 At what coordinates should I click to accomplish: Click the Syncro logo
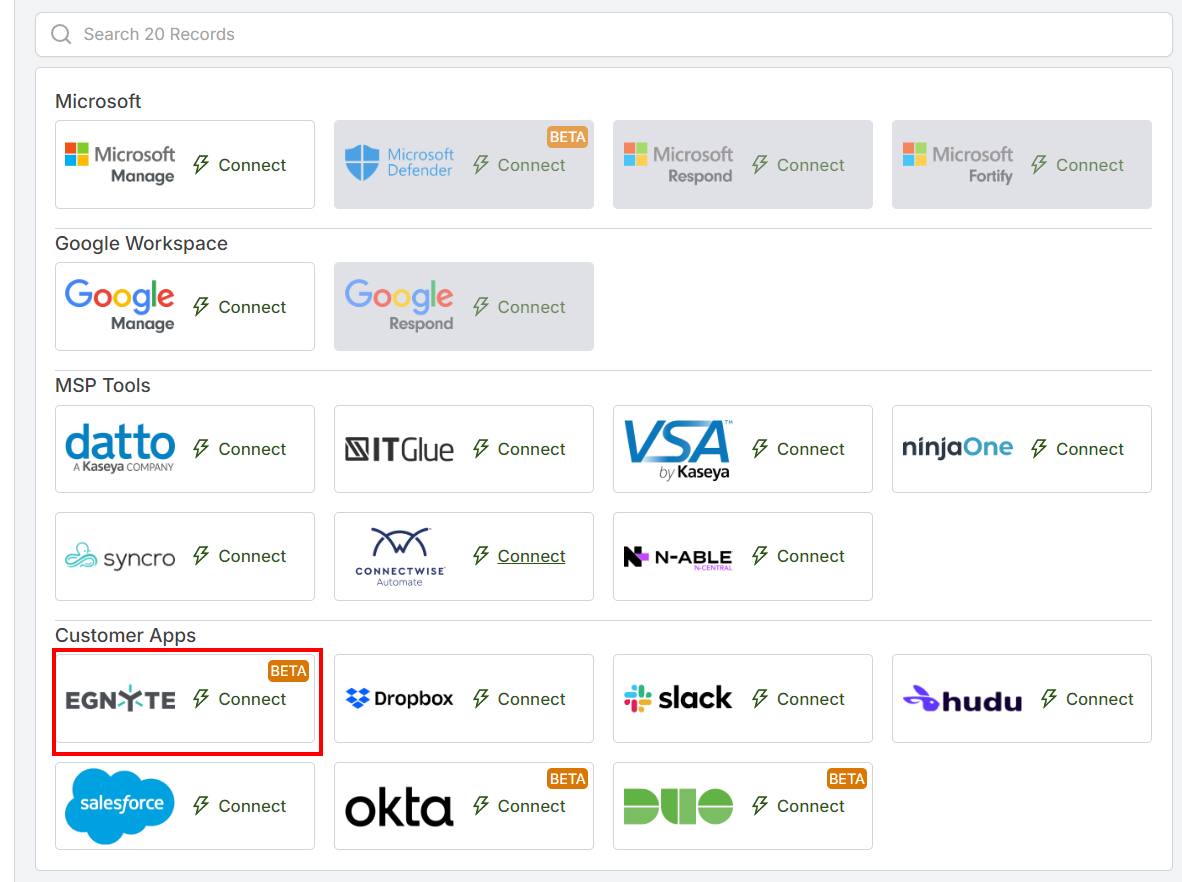pyautogui.click(x=120, y=557)
